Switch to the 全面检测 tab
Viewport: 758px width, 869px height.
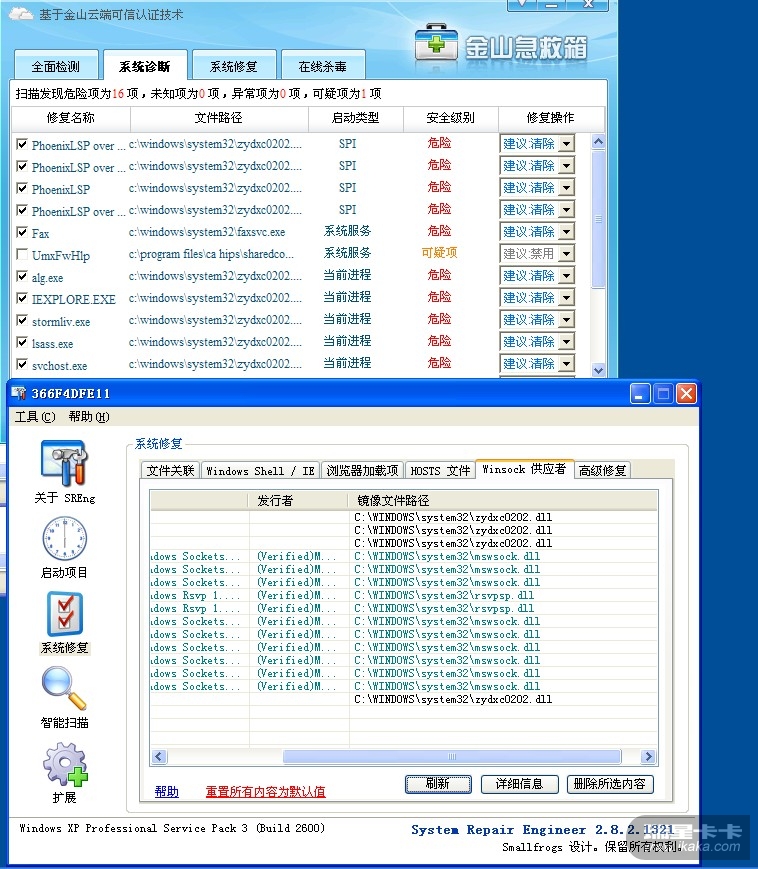(x=56, y=67)
